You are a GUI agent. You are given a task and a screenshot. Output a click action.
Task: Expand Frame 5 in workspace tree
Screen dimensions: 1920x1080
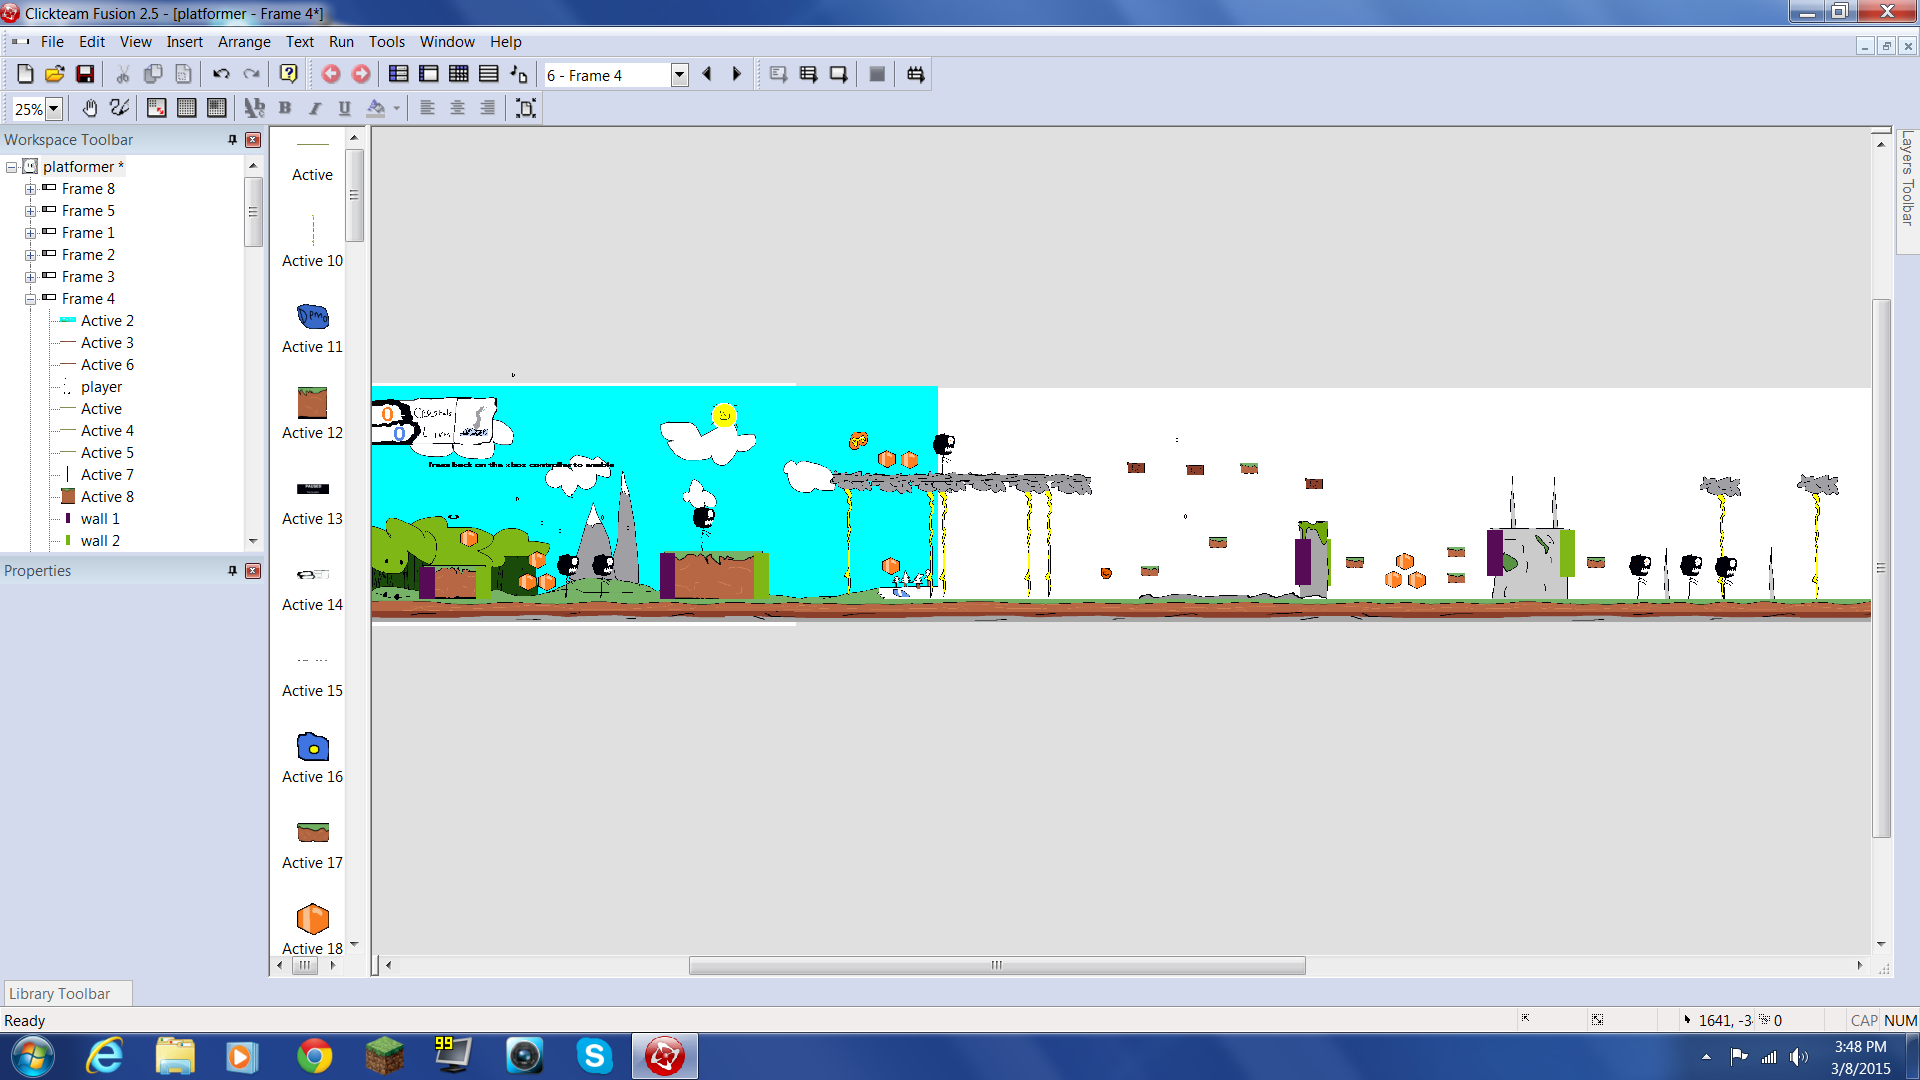31,211
